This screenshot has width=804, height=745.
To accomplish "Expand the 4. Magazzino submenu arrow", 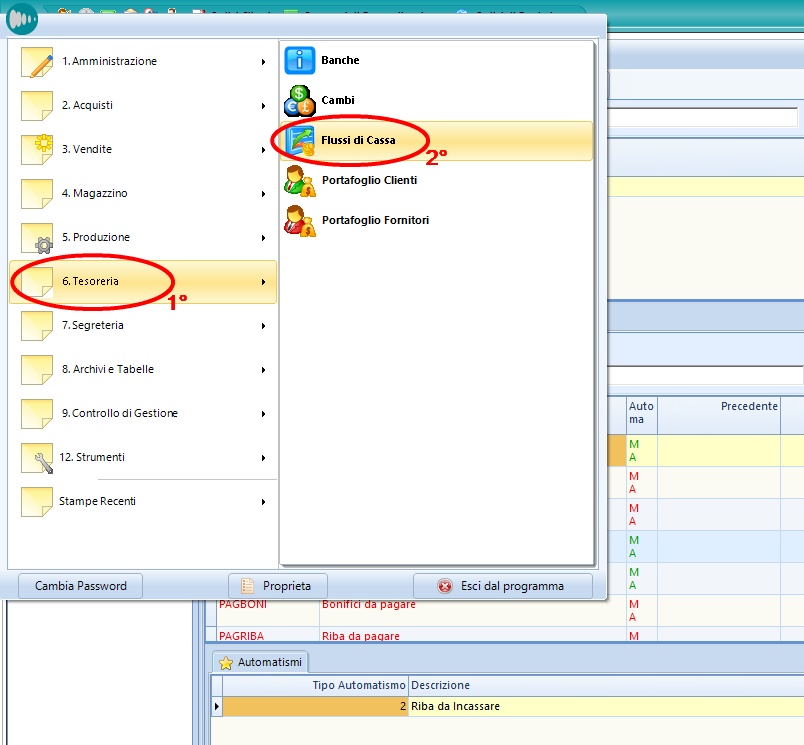I will 264,194.
